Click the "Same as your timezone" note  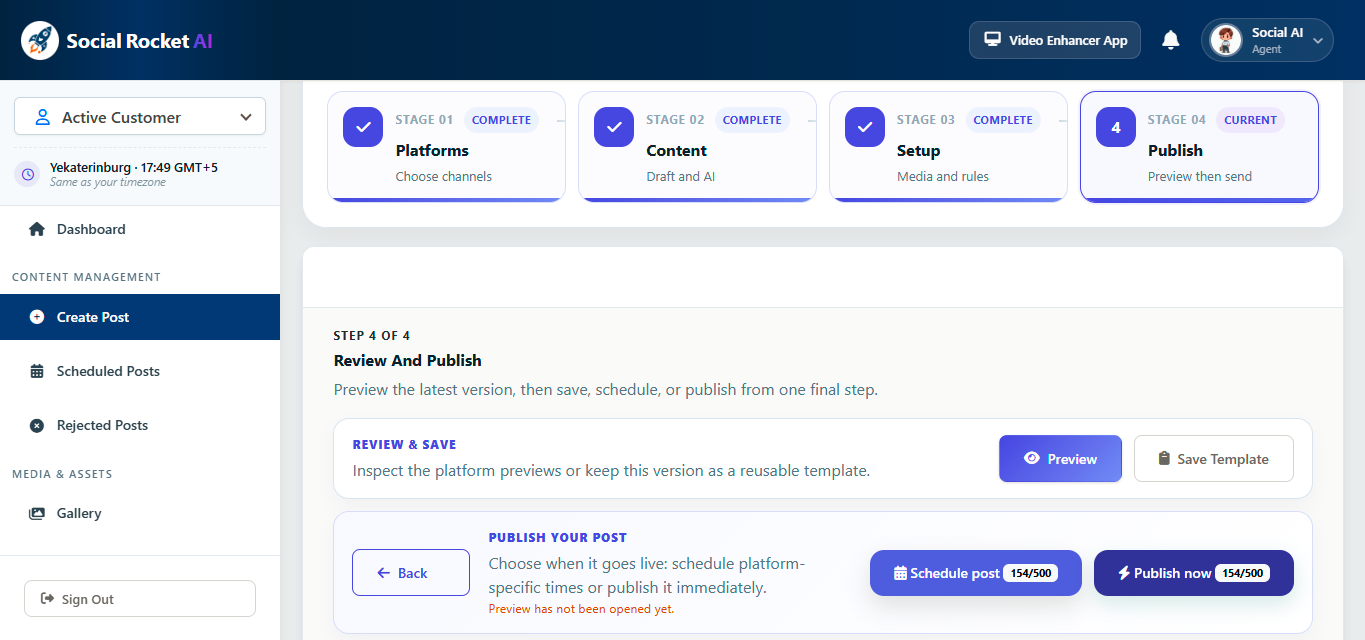coord(108,182)
